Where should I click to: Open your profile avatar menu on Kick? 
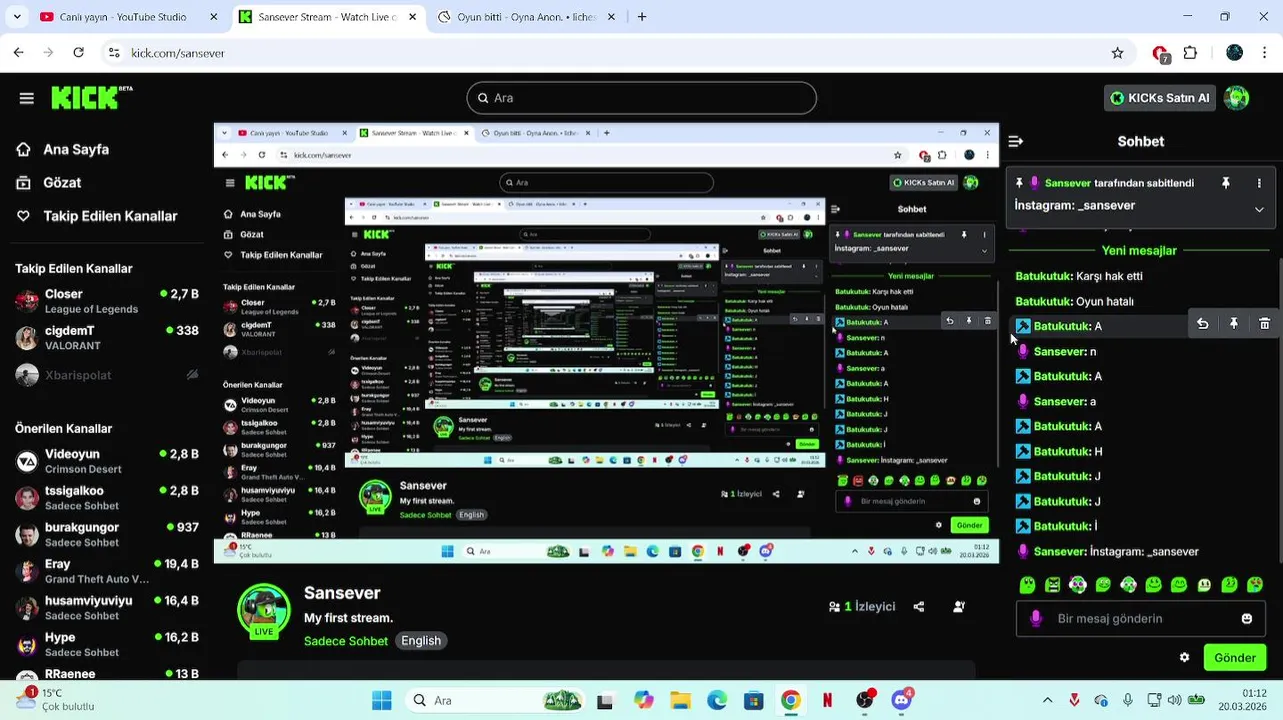click(x=1237, y=98)
